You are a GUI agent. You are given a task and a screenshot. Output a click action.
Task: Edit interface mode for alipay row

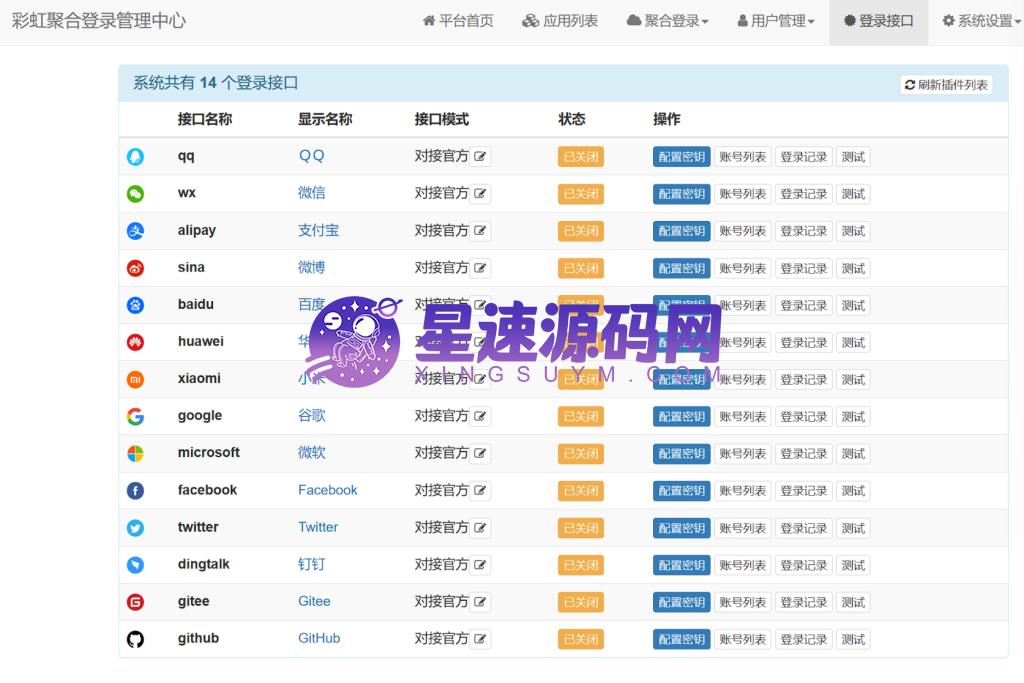pyautogui.click(x=480, y=231)
